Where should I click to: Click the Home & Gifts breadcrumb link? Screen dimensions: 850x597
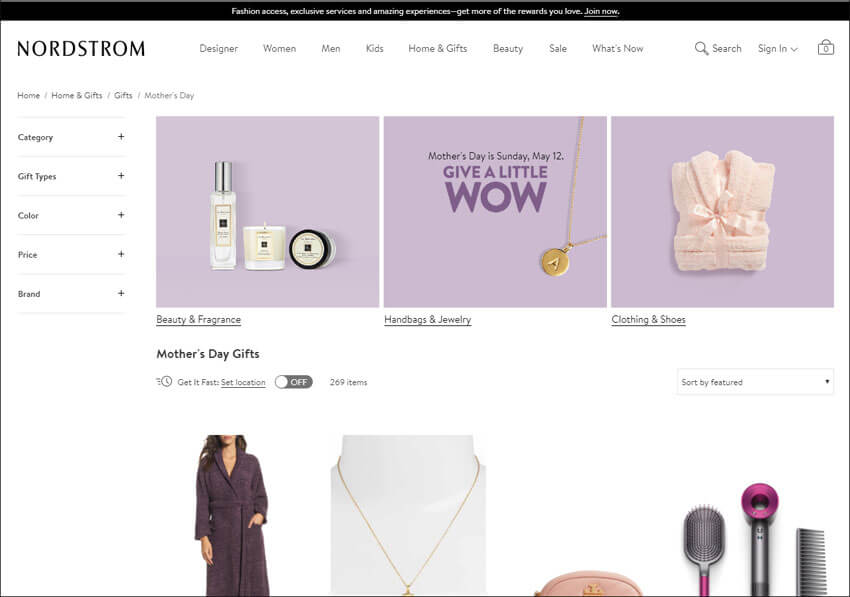[76, 95]
